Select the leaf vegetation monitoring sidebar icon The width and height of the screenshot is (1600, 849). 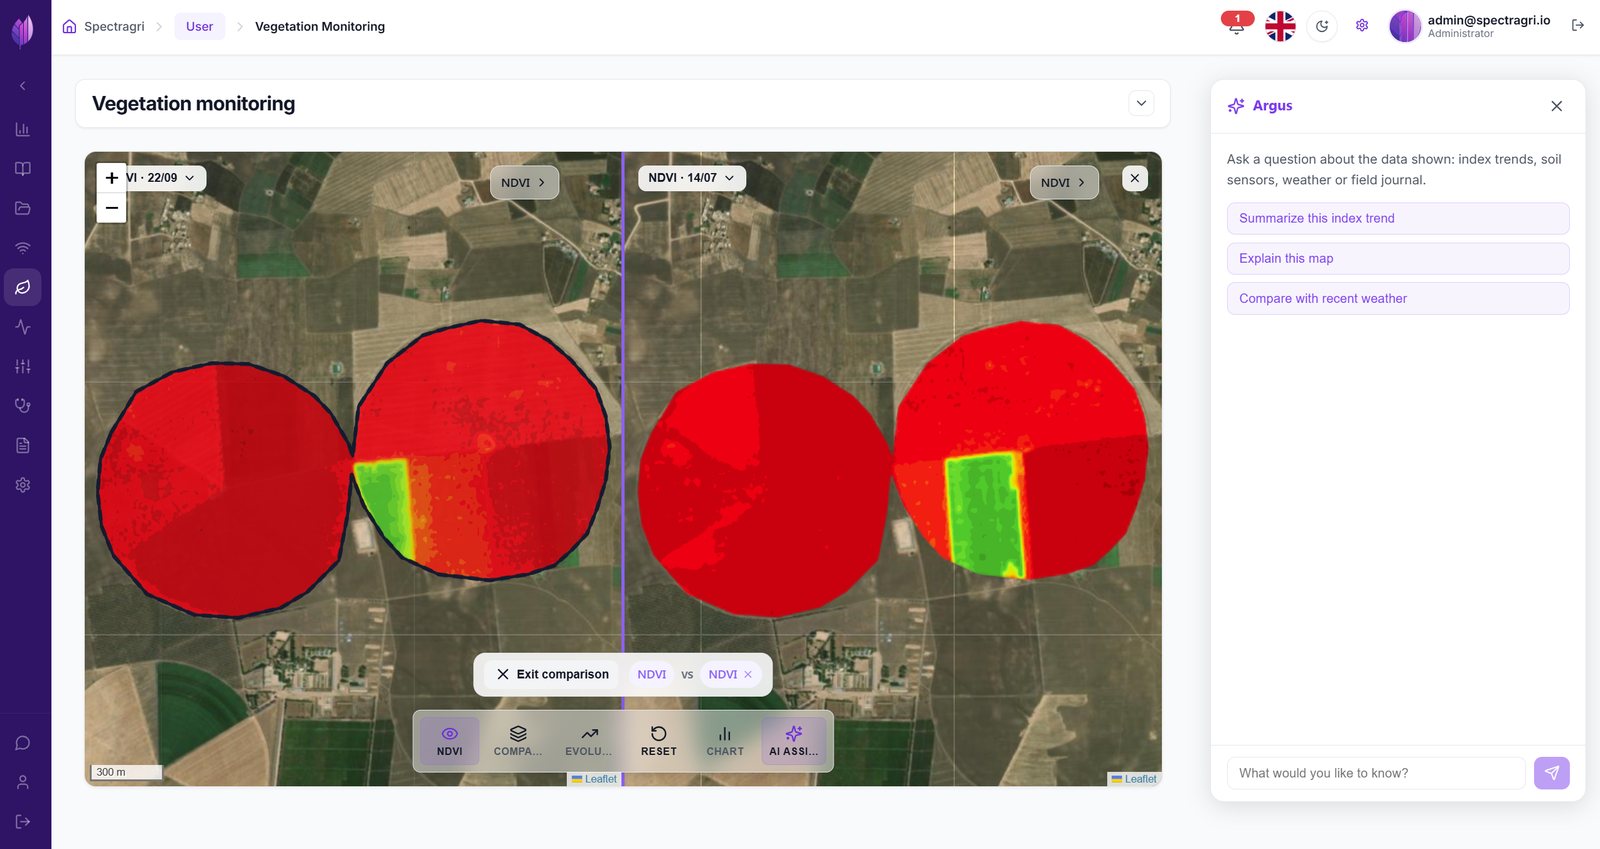[22, 287]
